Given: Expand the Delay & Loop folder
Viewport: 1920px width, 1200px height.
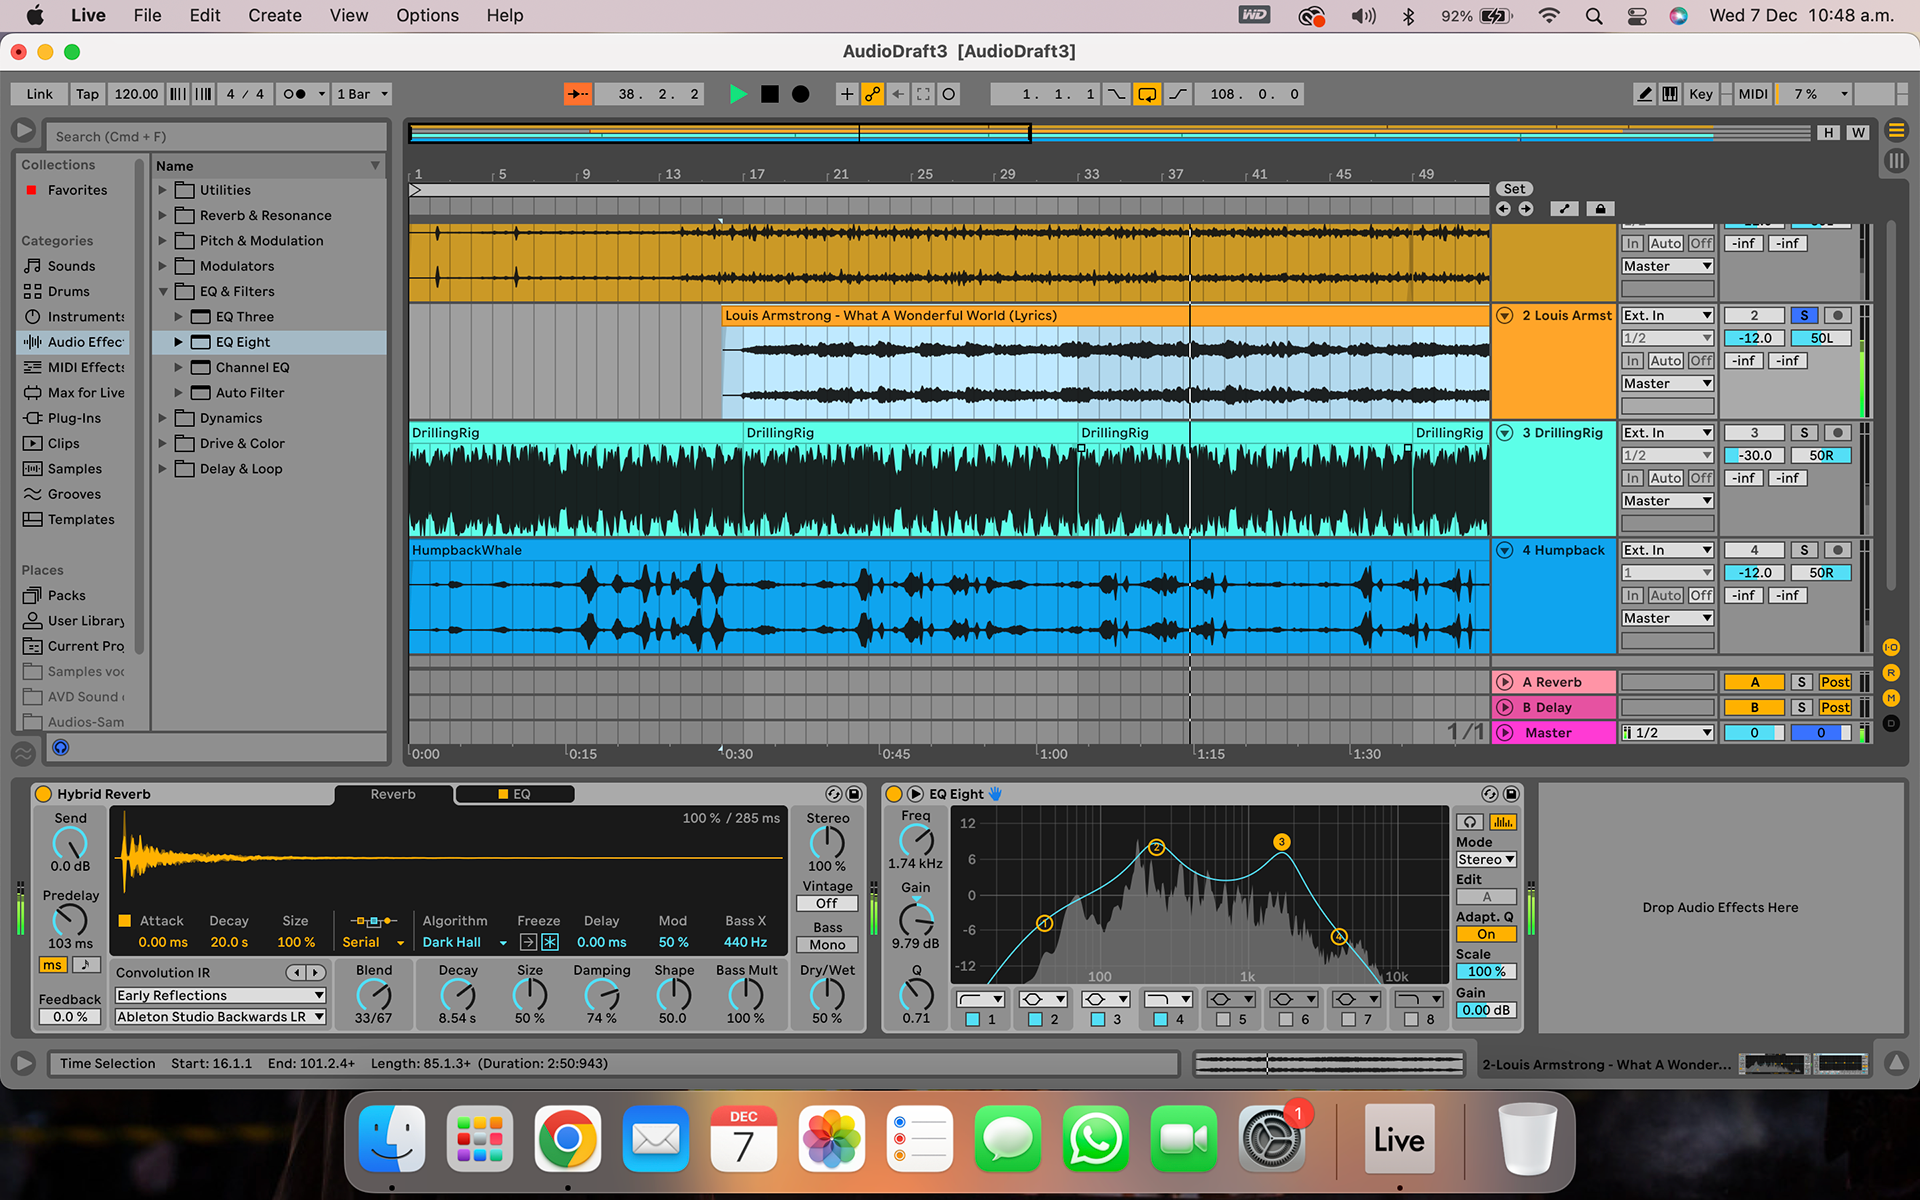Looking at the screenshot, I should click(162, 469).
